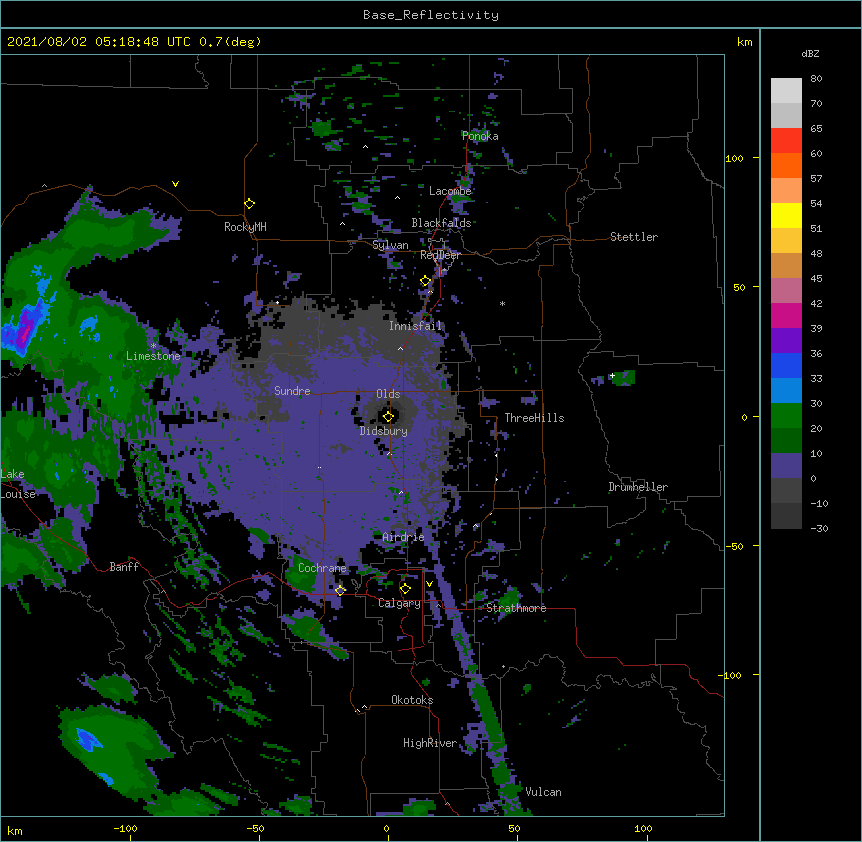Select the HighRiver label
The image size is (862, 842).
(430, 743)
